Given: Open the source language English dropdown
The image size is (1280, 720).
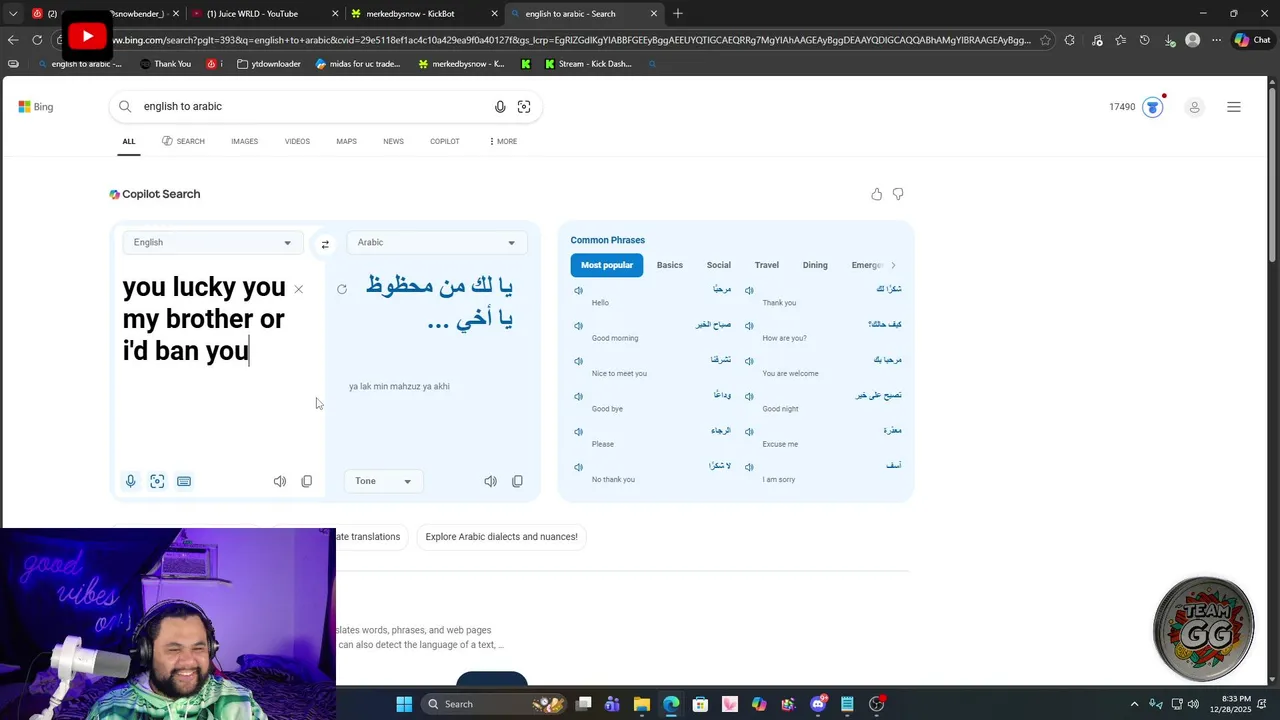Looking at the screenshot, I should coord(212,242).
